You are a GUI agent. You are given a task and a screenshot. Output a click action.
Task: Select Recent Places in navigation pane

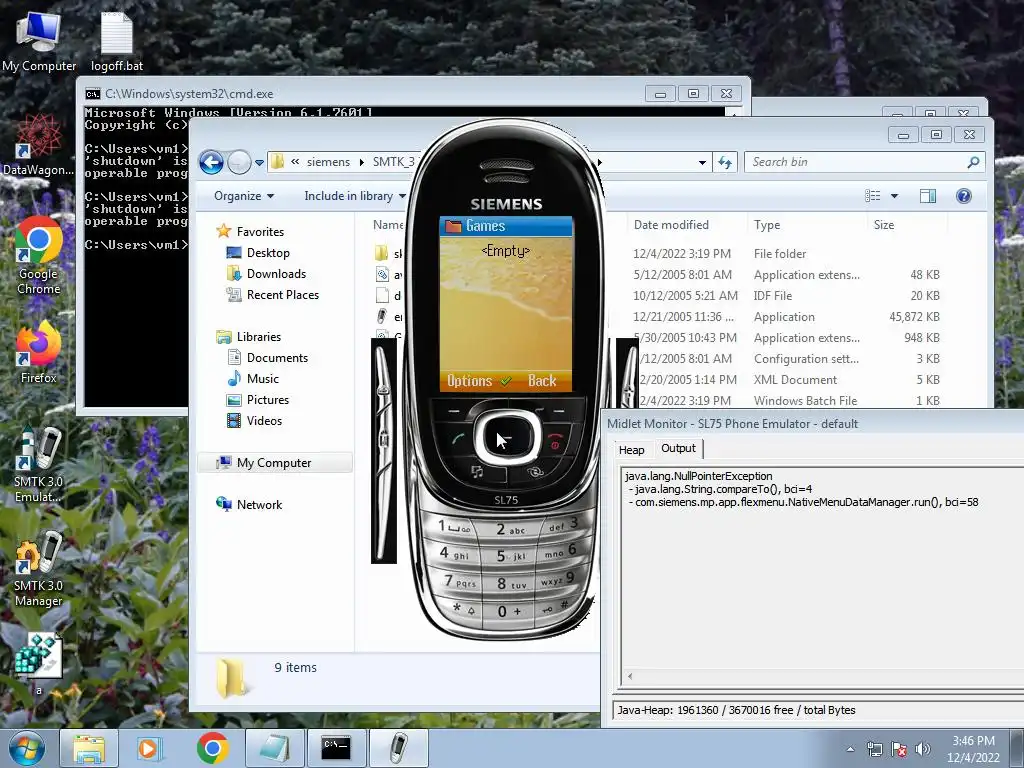point(282,295)
